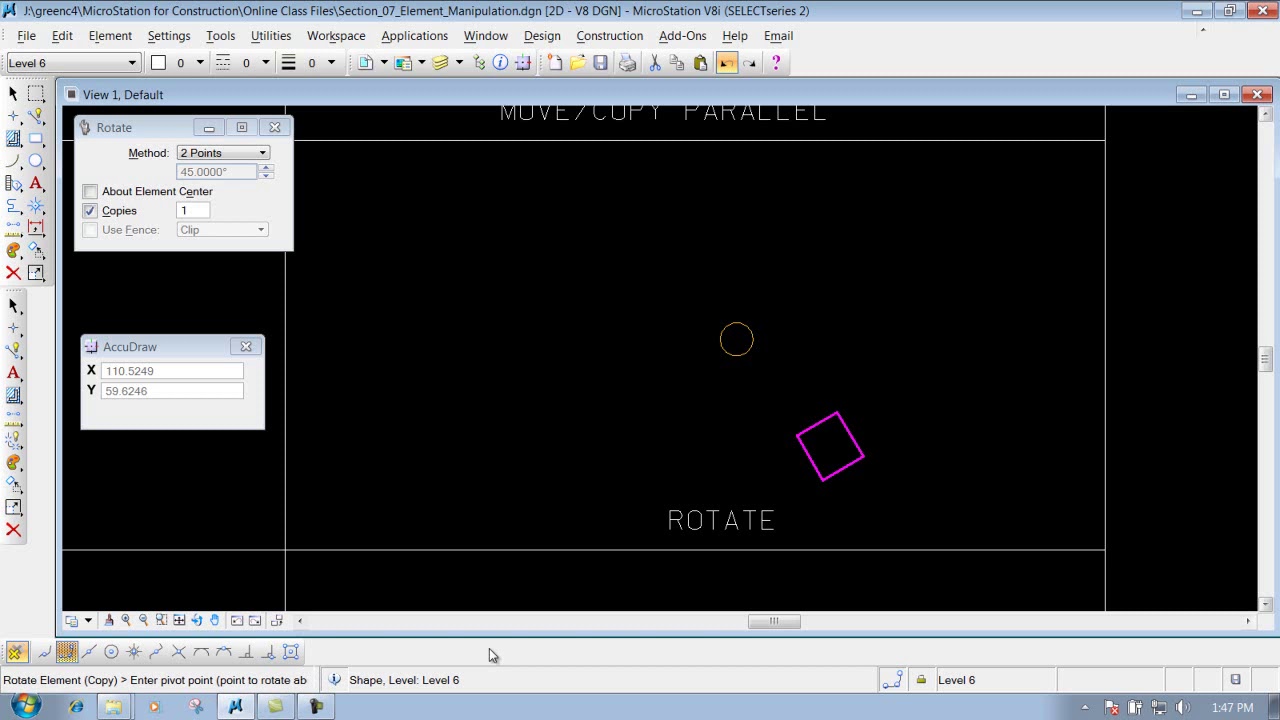Toggle the AccuSnap button in the snaps bar
The image size is (1280, 720).
(x=16, y=652)
